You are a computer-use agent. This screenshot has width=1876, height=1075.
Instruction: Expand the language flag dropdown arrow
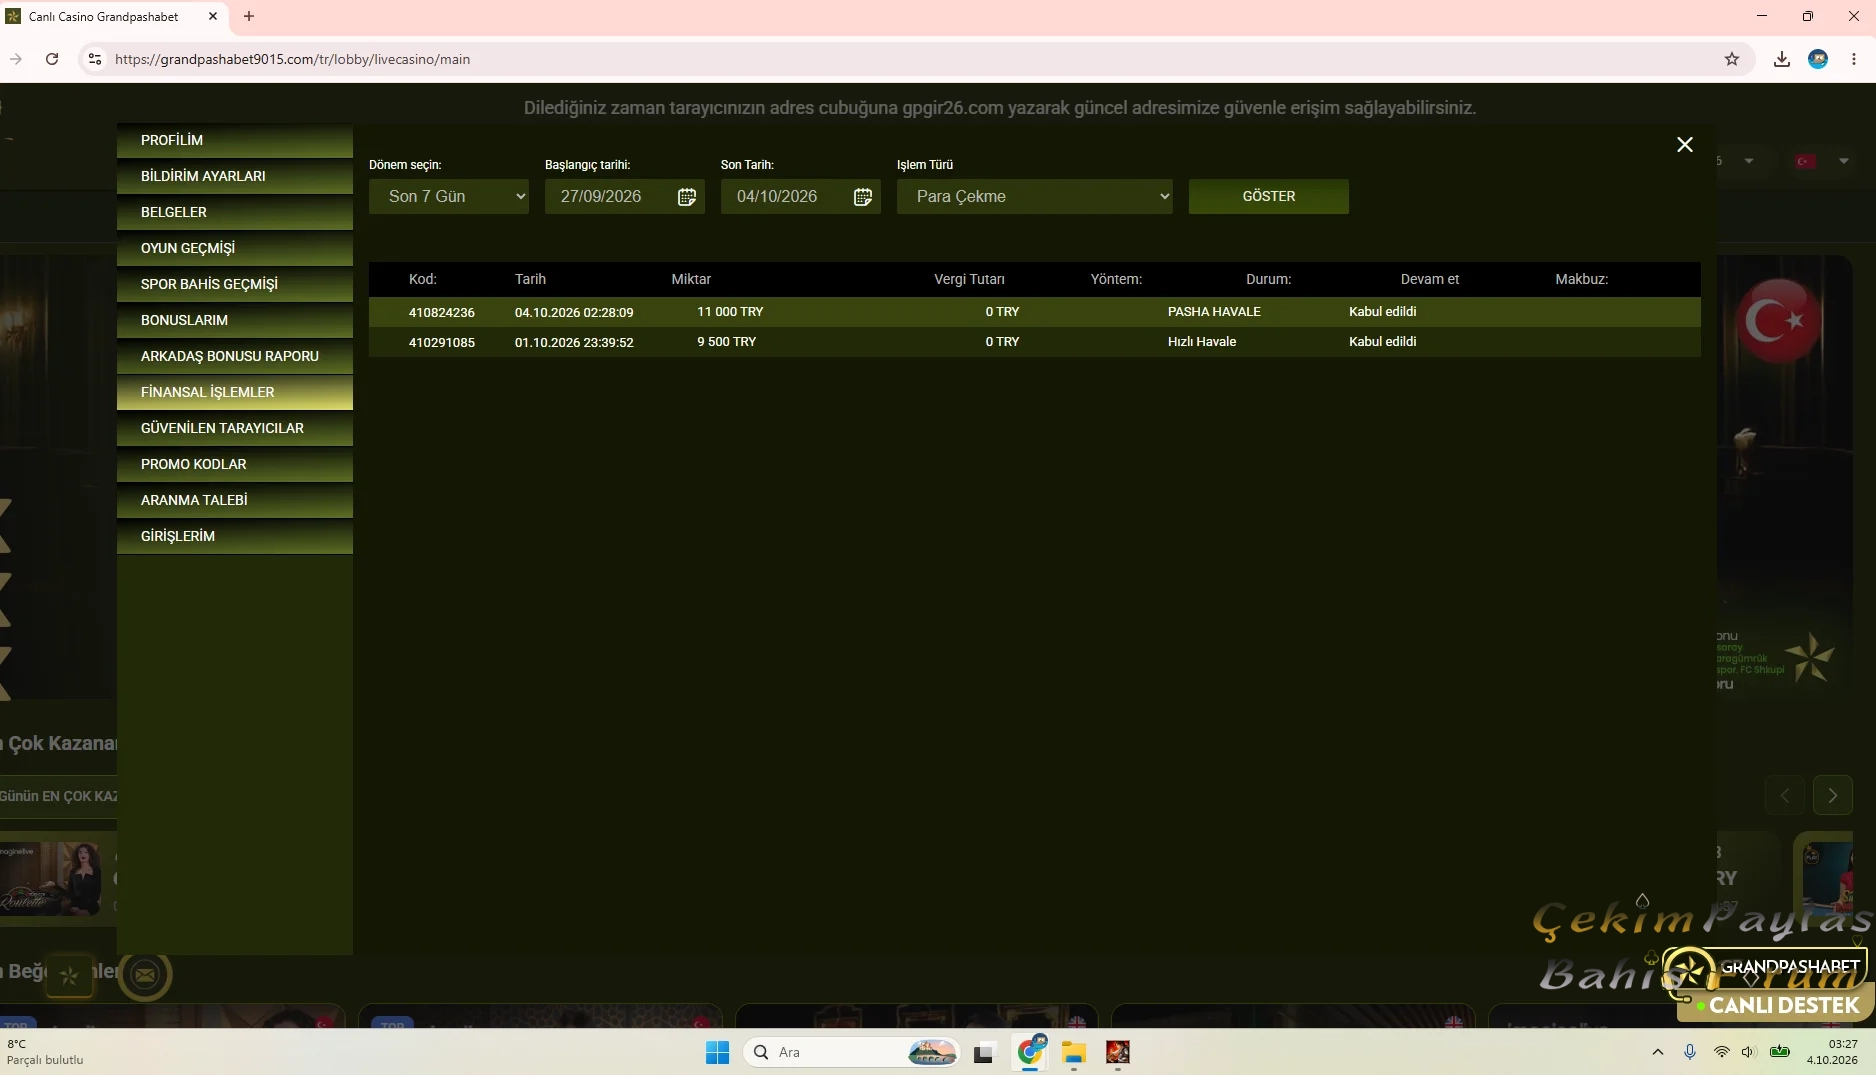tap(1843, 161)
